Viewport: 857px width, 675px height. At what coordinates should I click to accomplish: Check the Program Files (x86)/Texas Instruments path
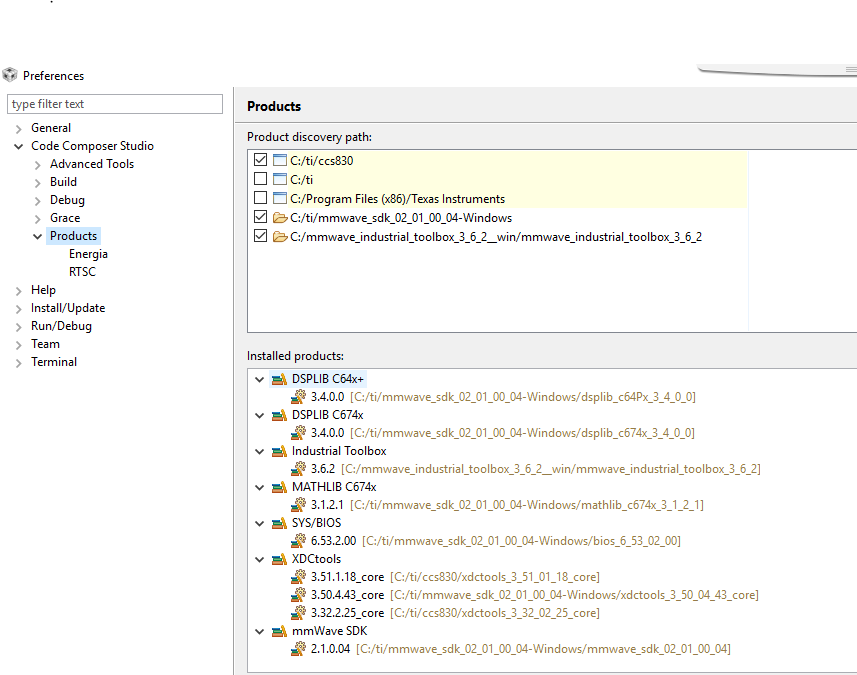click(x=261, y=198)
